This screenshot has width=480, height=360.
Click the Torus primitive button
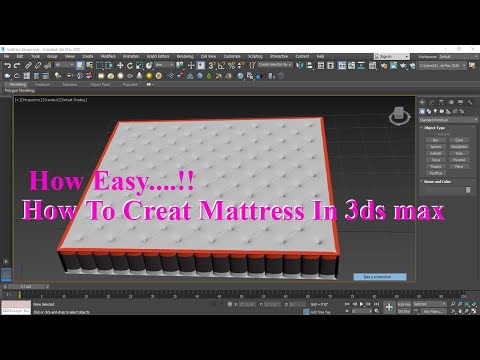436,160
